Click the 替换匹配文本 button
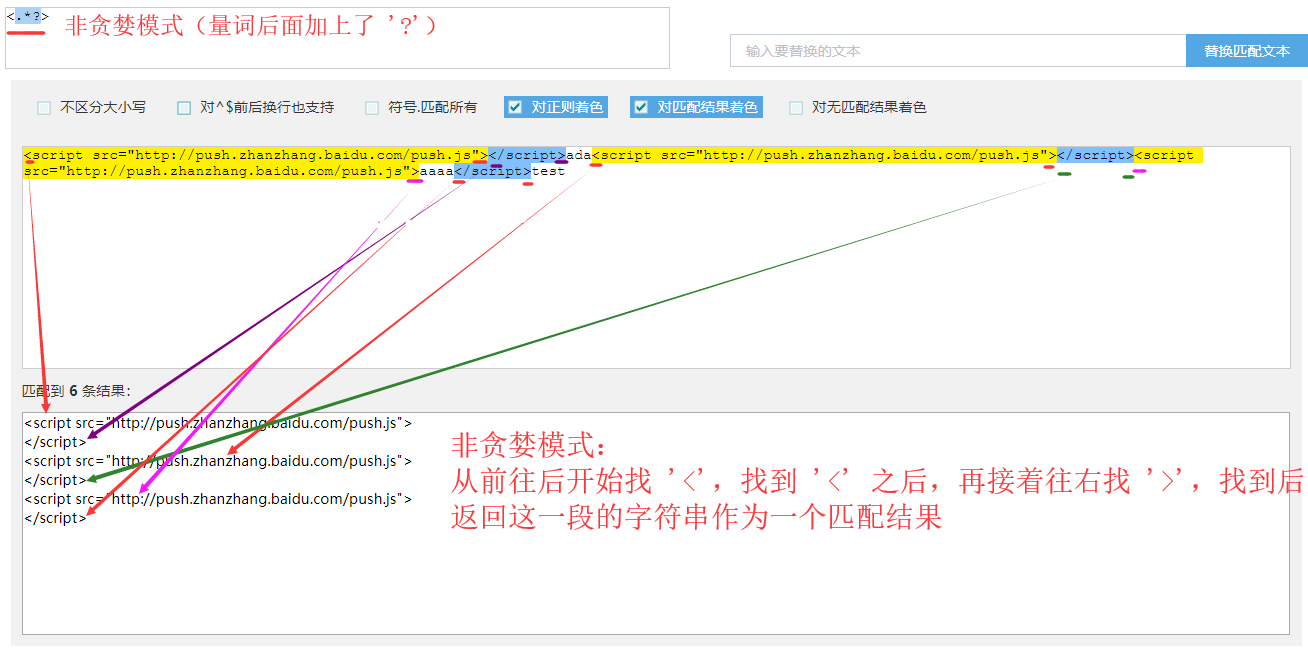 pyautogui.click(x=1246, y=51)
